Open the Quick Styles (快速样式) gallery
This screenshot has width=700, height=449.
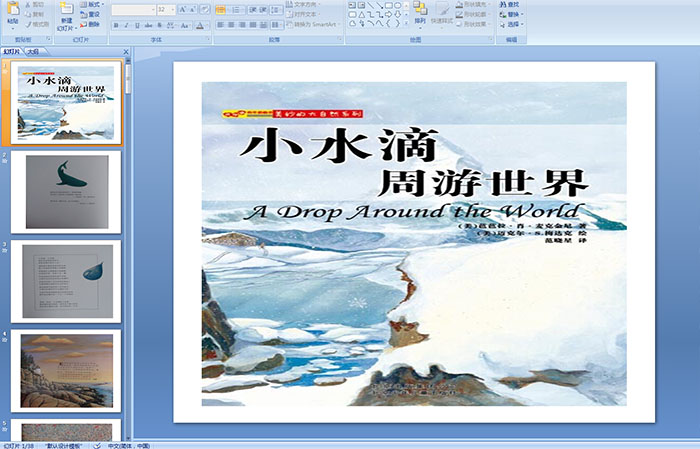tap(442, 14)
